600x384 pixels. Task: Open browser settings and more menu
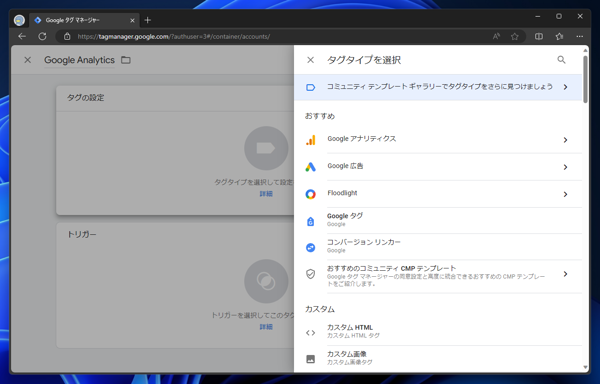pyautogui.click(x=580, y=36)
